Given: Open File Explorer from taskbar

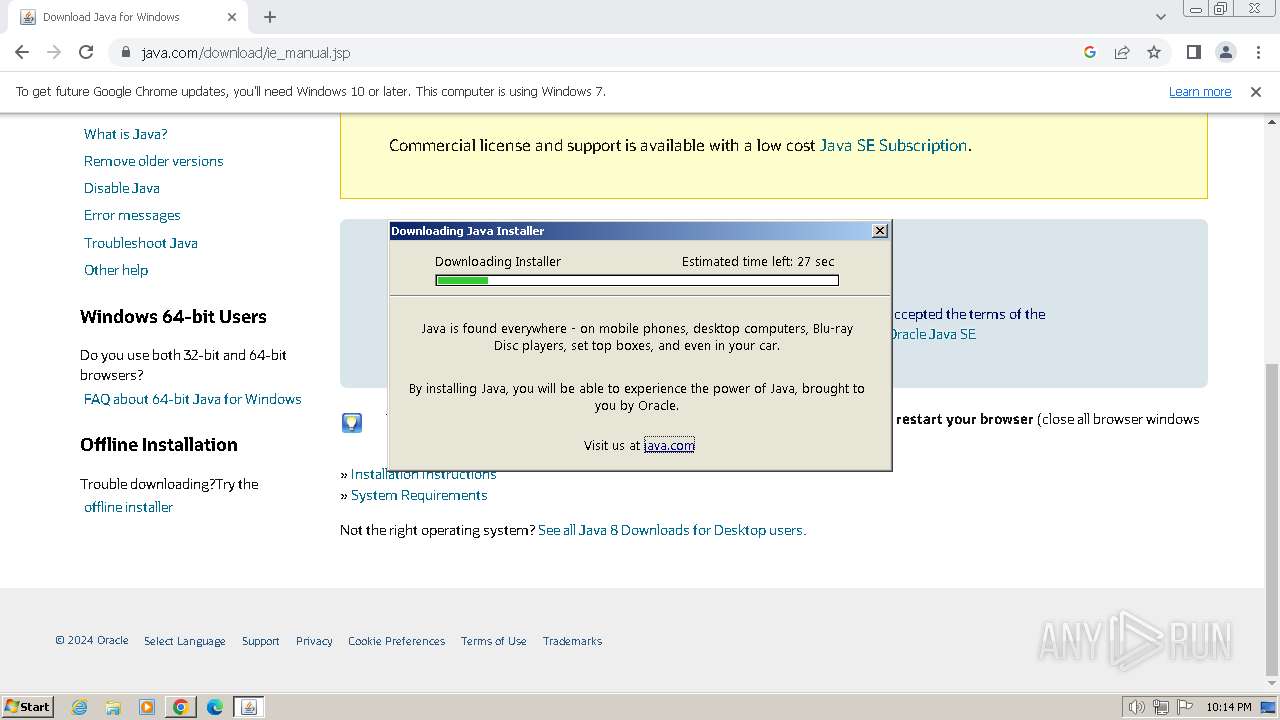Looking at the screenshot, I should point(113,707).
